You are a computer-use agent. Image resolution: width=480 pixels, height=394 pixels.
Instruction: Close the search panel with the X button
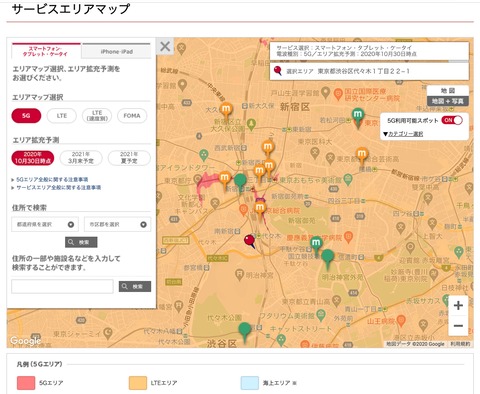tap(165, 46)
